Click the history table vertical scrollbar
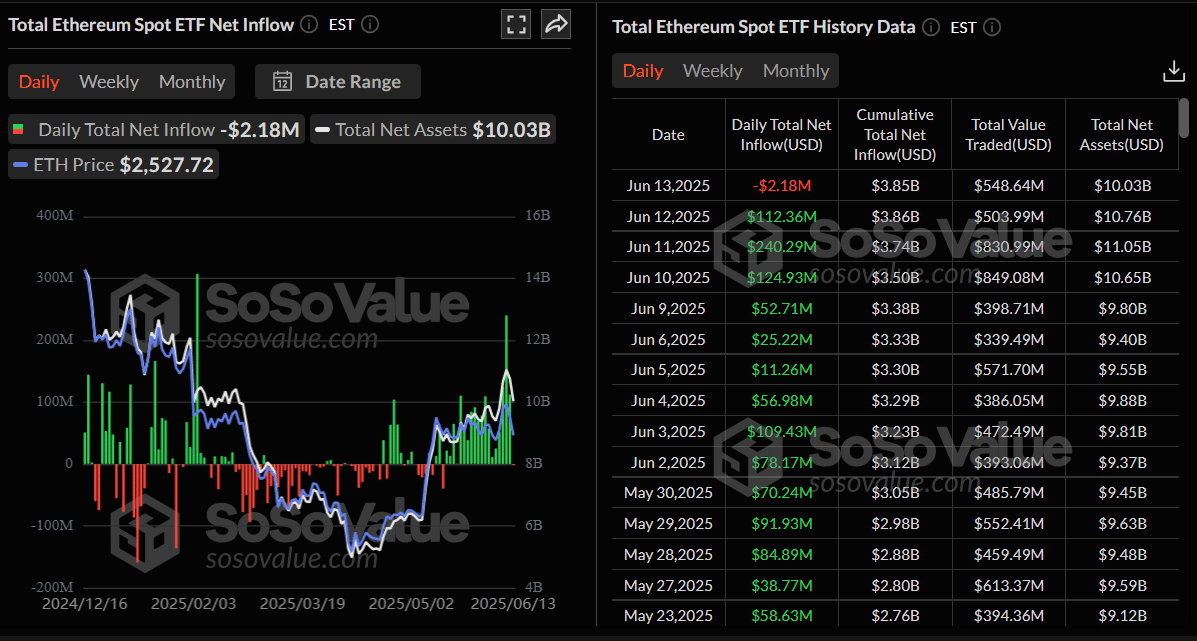 pyautogui.click(x=1183, y=118)
